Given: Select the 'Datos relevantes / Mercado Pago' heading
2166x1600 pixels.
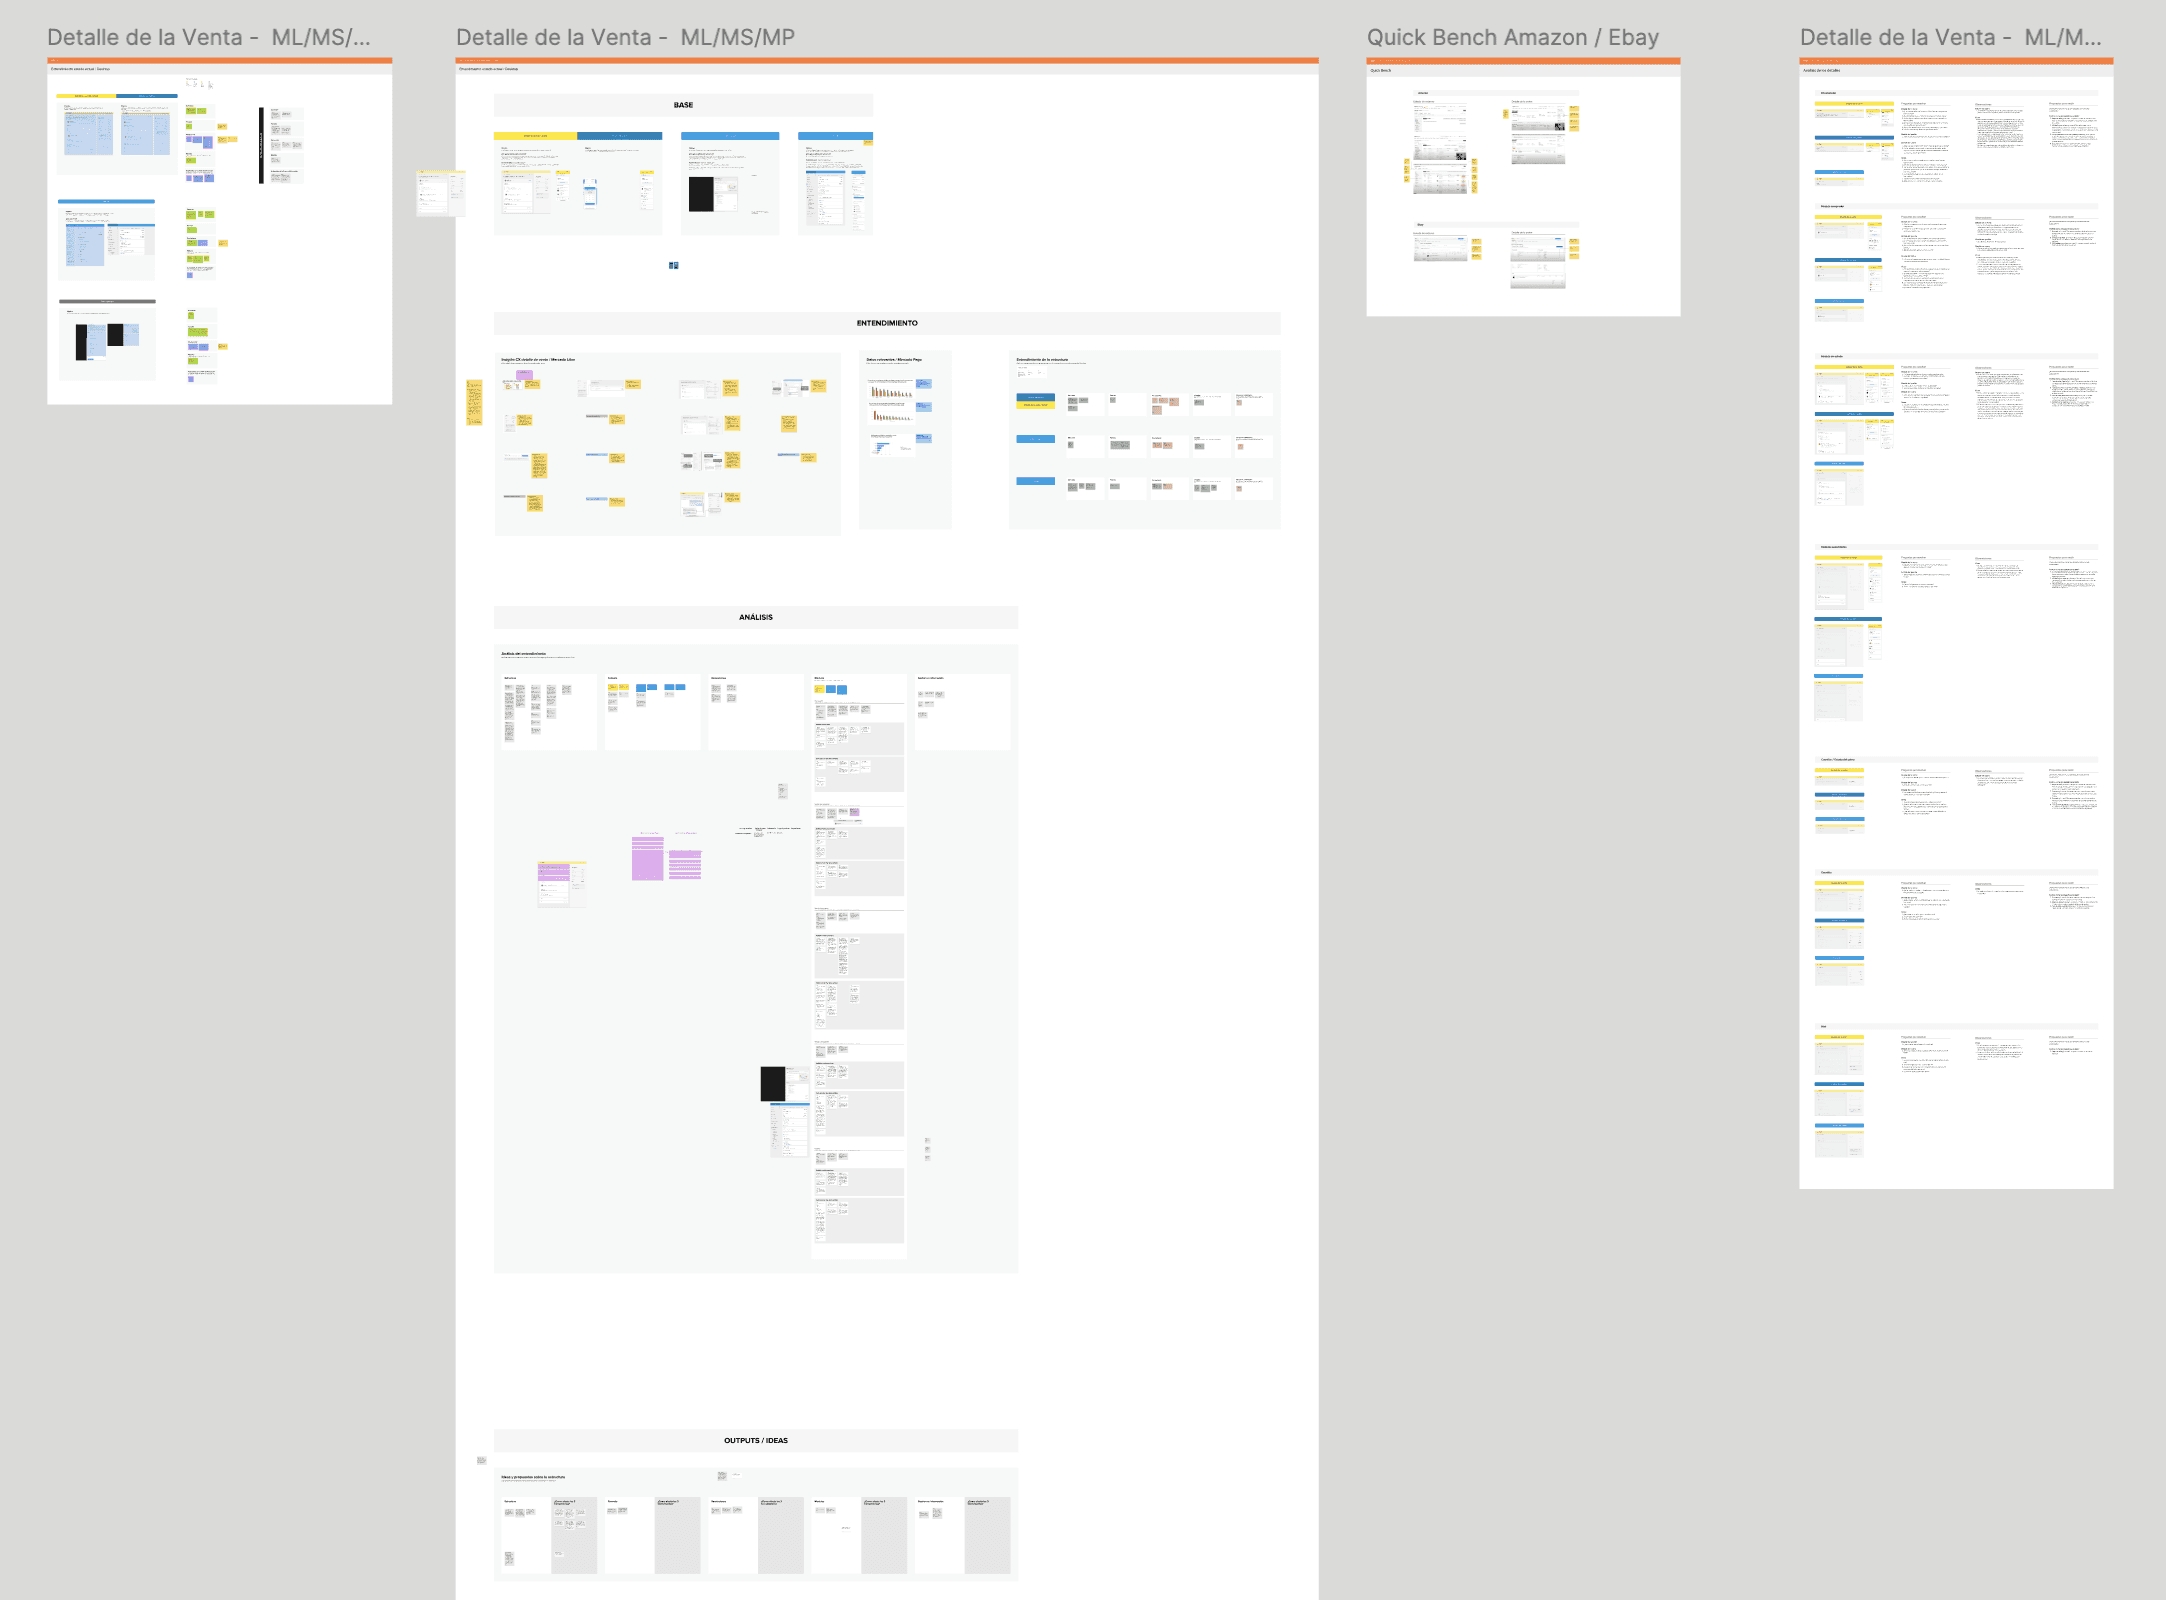Looking at the screenshot, I should [894, 359].
